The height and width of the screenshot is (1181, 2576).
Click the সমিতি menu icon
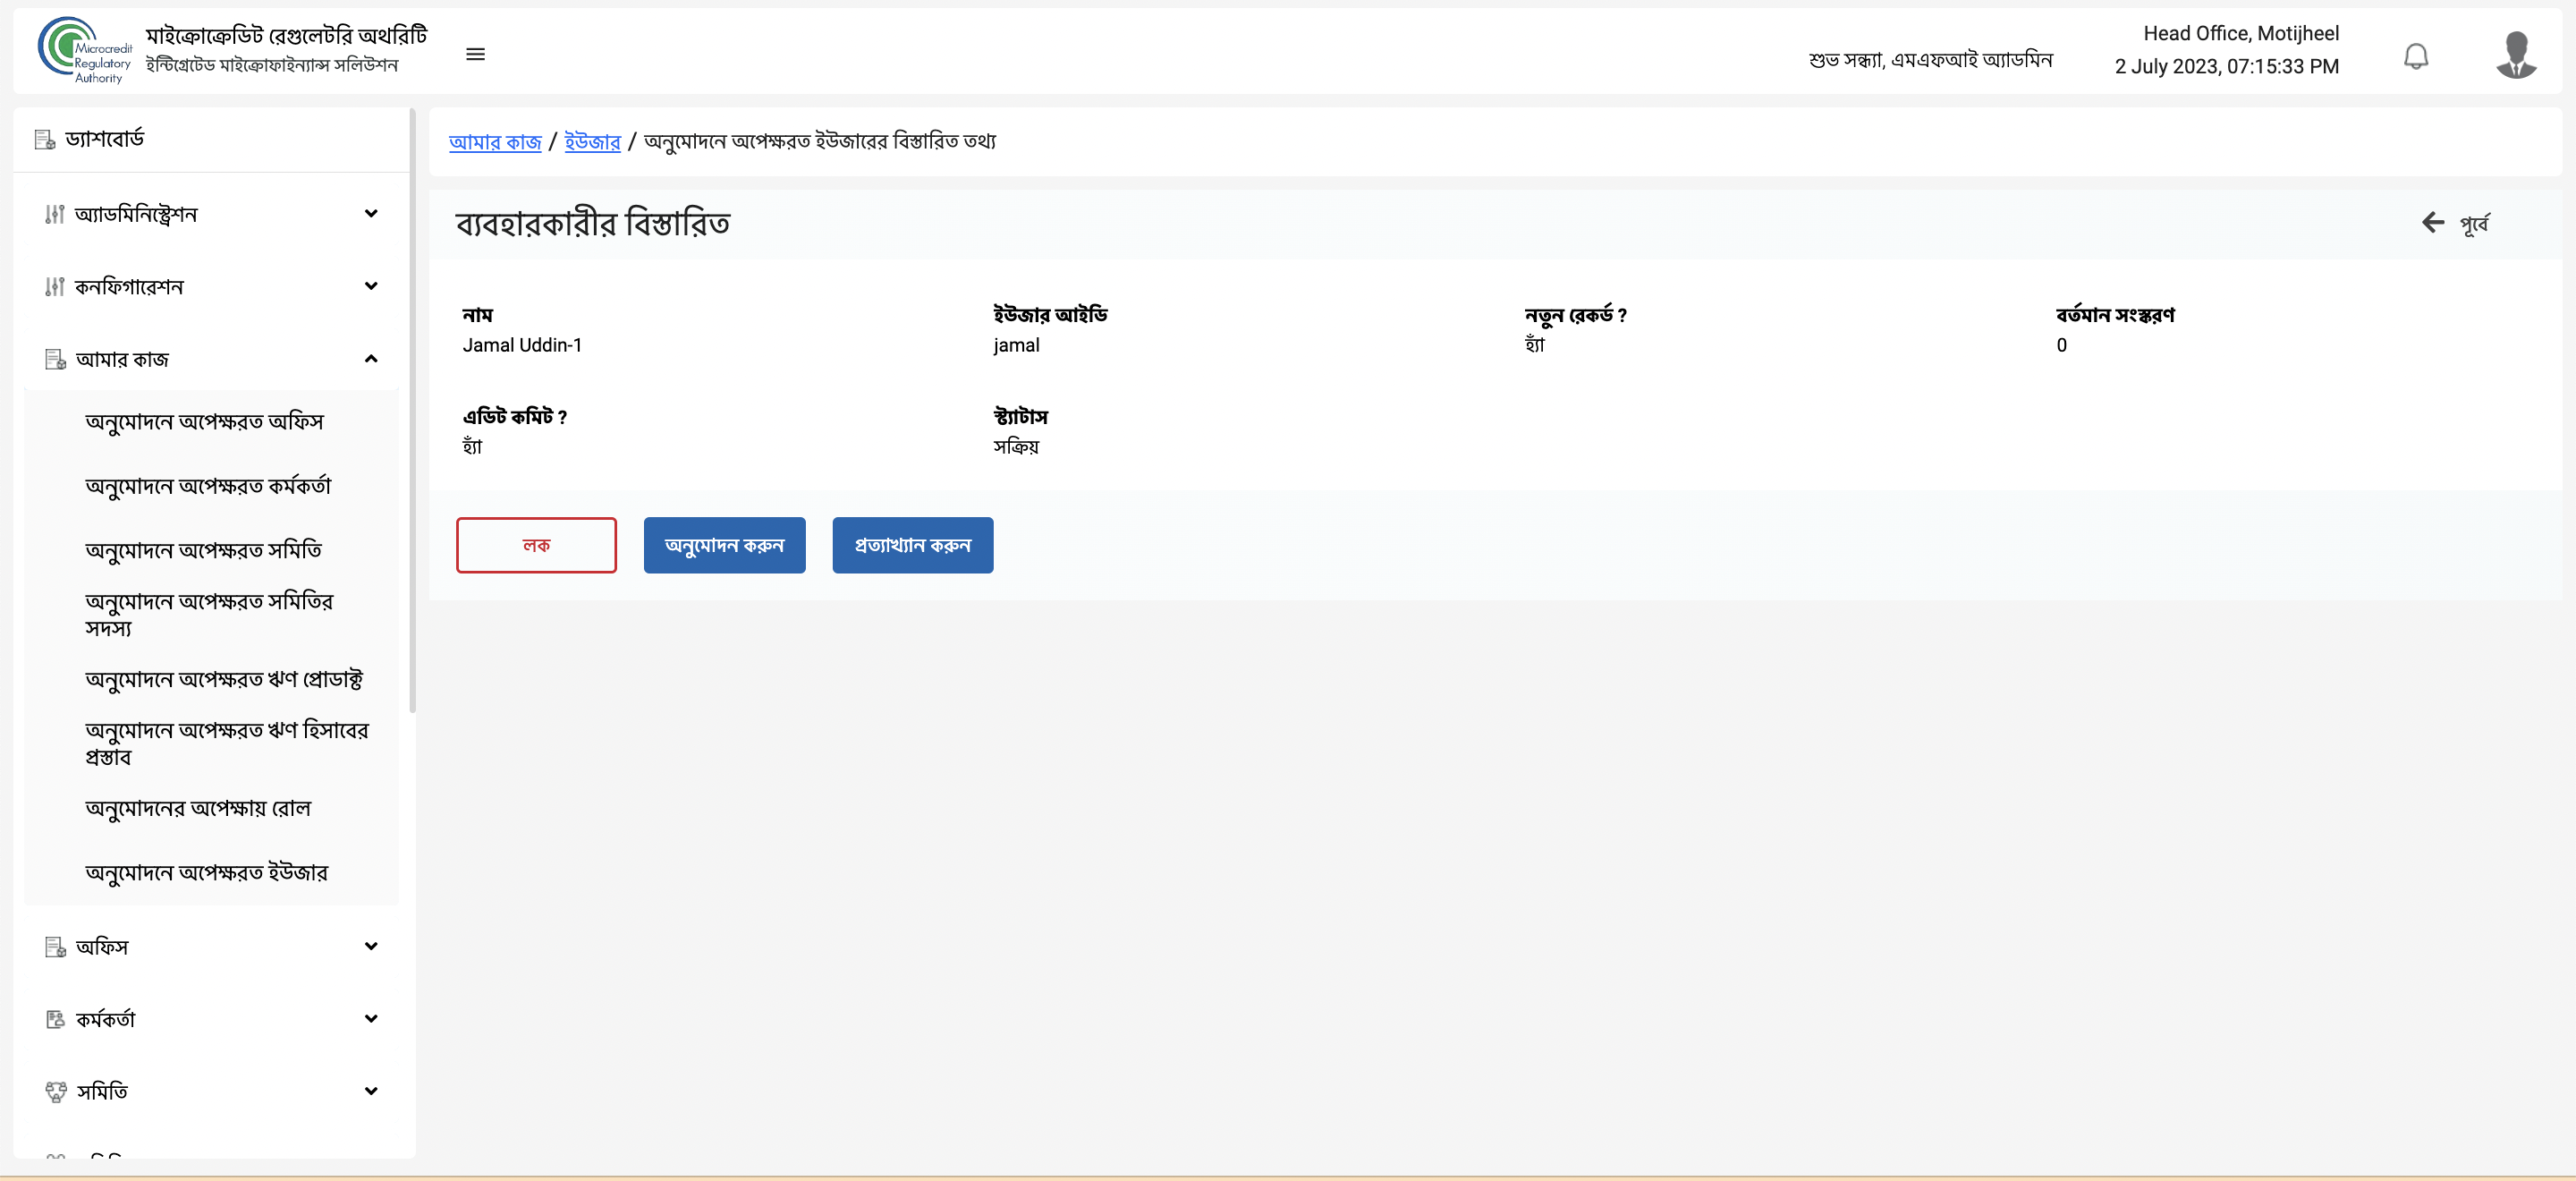coord(56,1091)
